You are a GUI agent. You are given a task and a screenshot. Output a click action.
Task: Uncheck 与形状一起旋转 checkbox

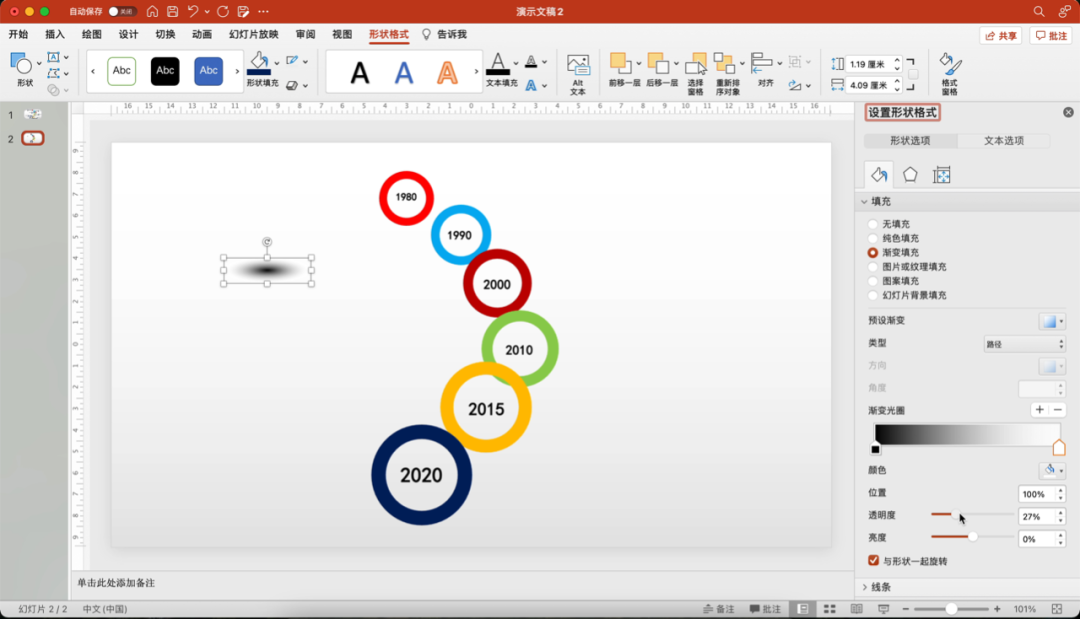(873, 560)
